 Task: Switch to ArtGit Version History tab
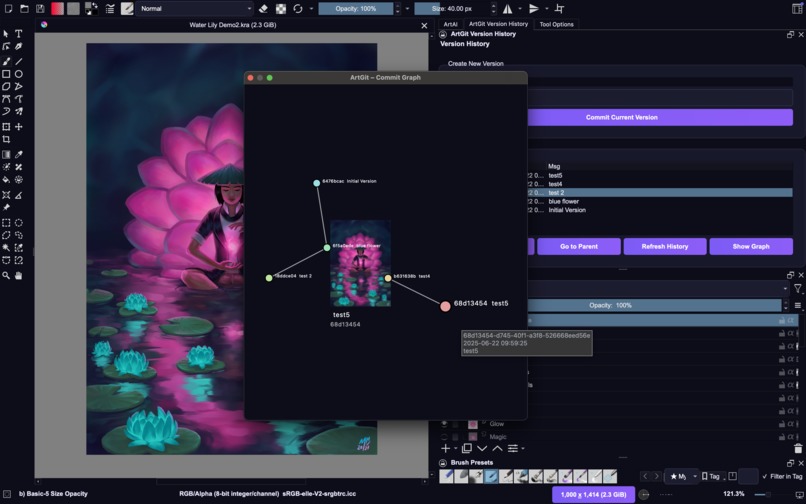498,24
